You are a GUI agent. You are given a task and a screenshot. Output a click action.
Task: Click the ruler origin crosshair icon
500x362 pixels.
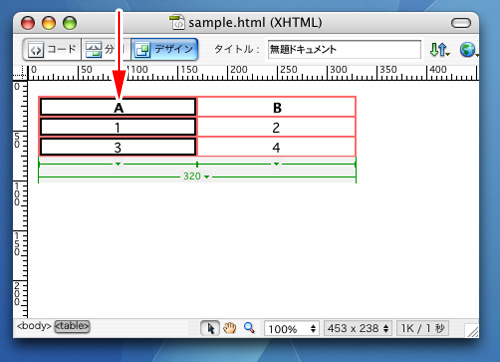pos(21,73)
